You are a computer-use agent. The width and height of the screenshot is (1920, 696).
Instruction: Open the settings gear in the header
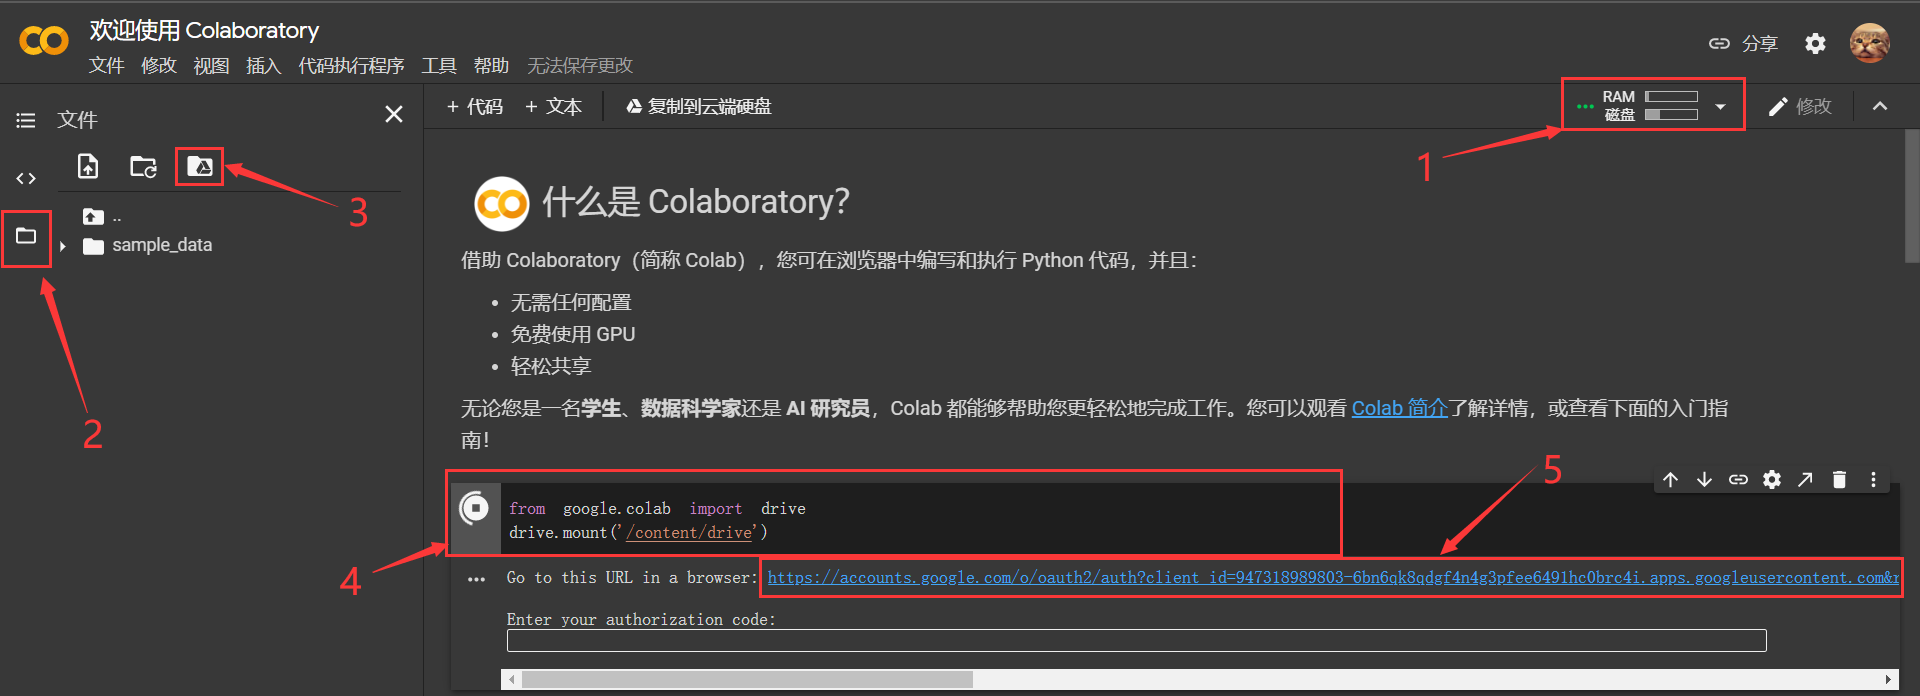pyautogui.click(x=1815, y=43)
